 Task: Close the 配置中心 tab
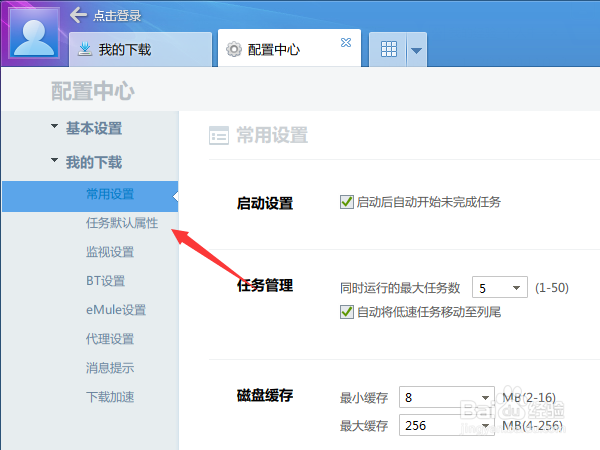tap(346, 42)
